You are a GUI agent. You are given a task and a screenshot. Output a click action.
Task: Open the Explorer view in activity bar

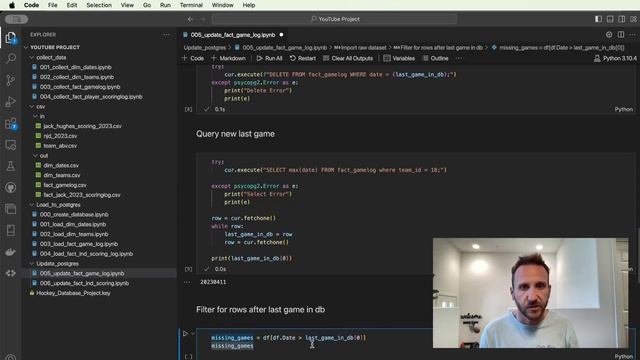pos(11,38)
